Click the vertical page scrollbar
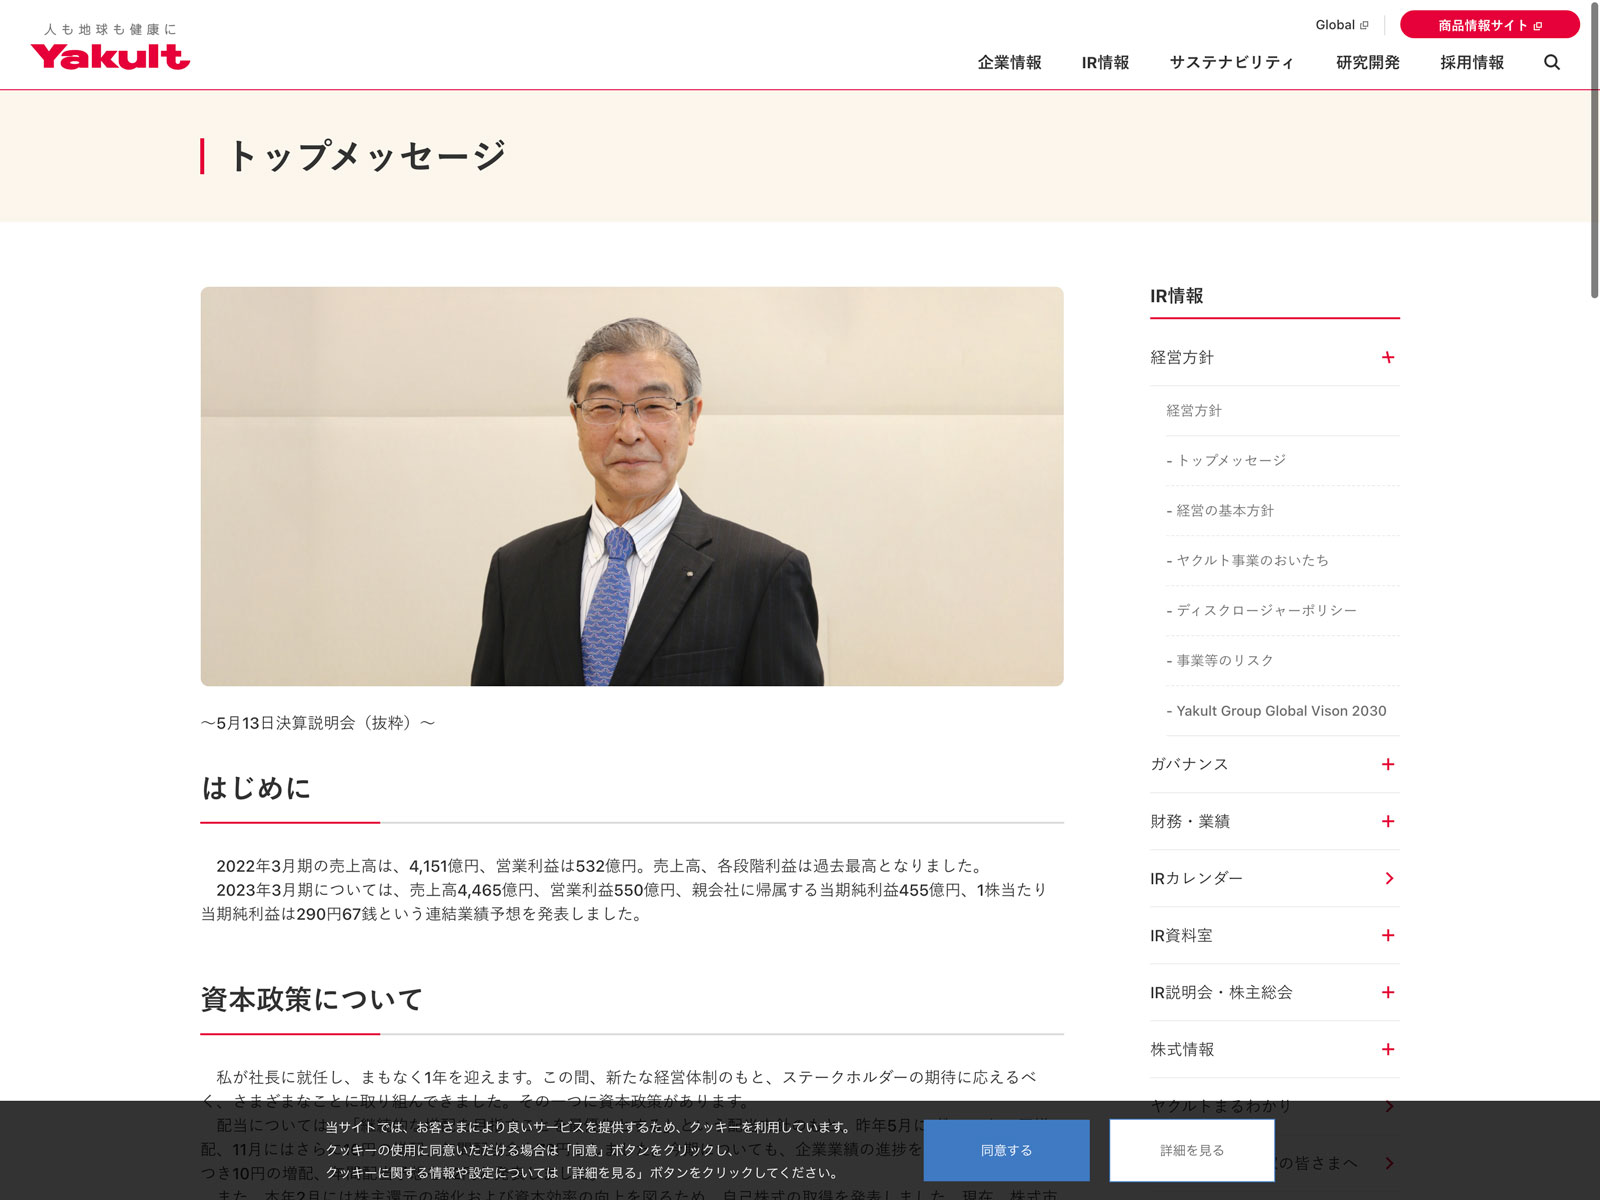 coord(1594,150)
